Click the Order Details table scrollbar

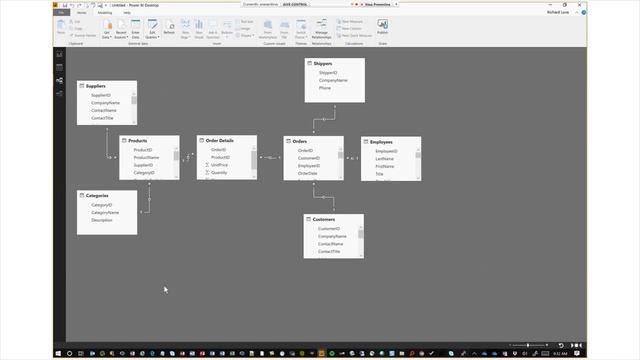254,160
